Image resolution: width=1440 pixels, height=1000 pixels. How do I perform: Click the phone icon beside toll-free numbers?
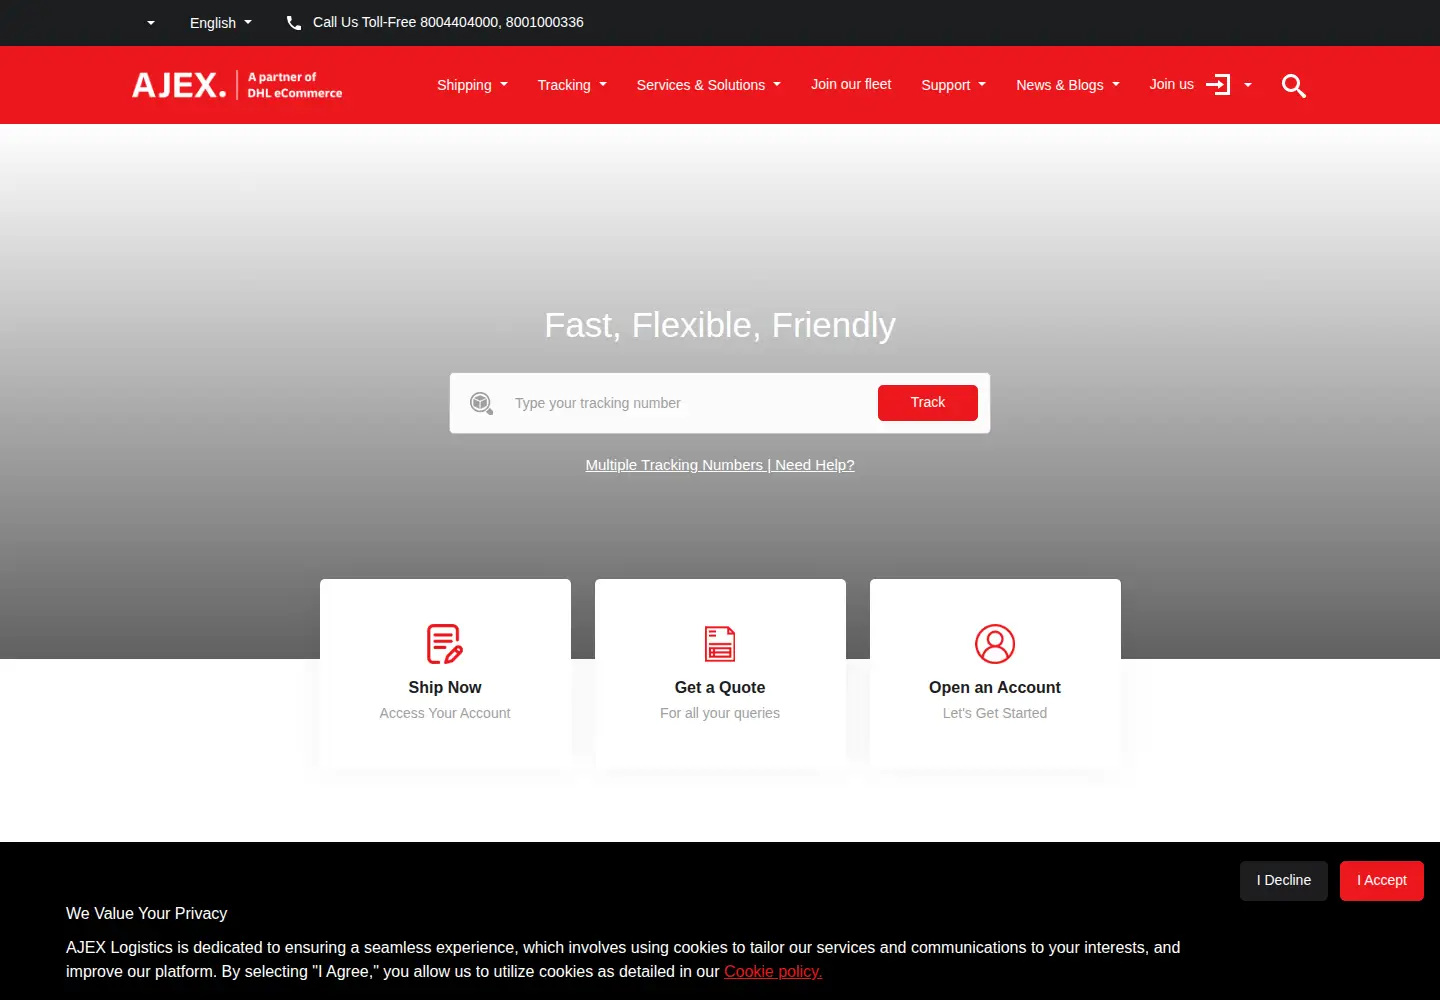tap(294, 22)
